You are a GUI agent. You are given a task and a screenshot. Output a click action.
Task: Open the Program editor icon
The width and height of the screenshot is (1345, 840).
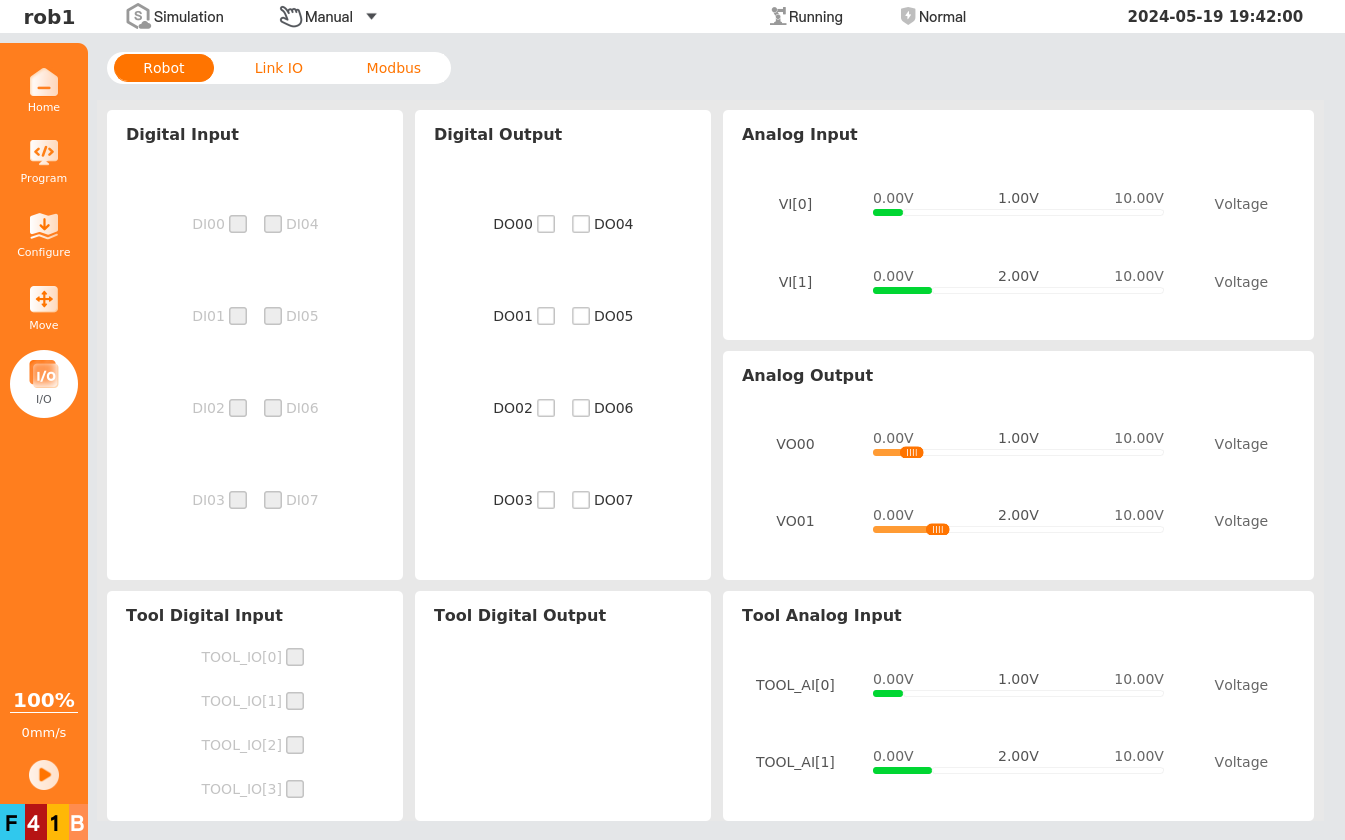(44, 153)
